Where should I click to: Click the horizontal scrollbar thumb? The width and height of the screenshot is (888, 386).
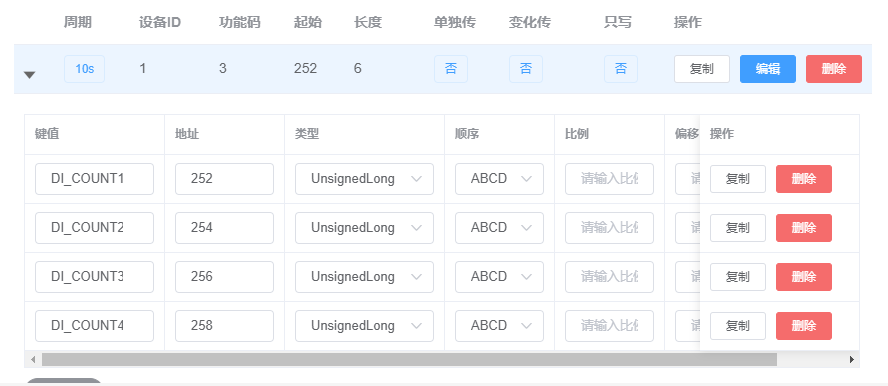click(x=409, y=359)
